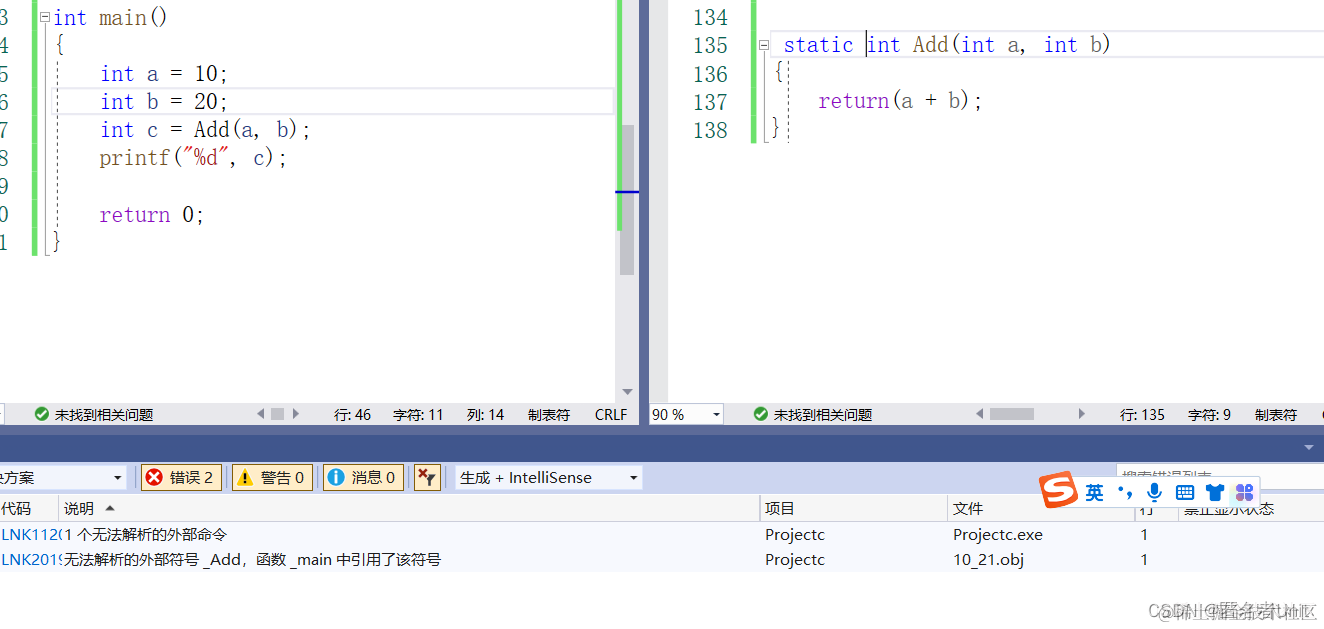Screen dimensions: 1324x629
Task: Open the error list panel options arrow
Action: coord(1309,446)
